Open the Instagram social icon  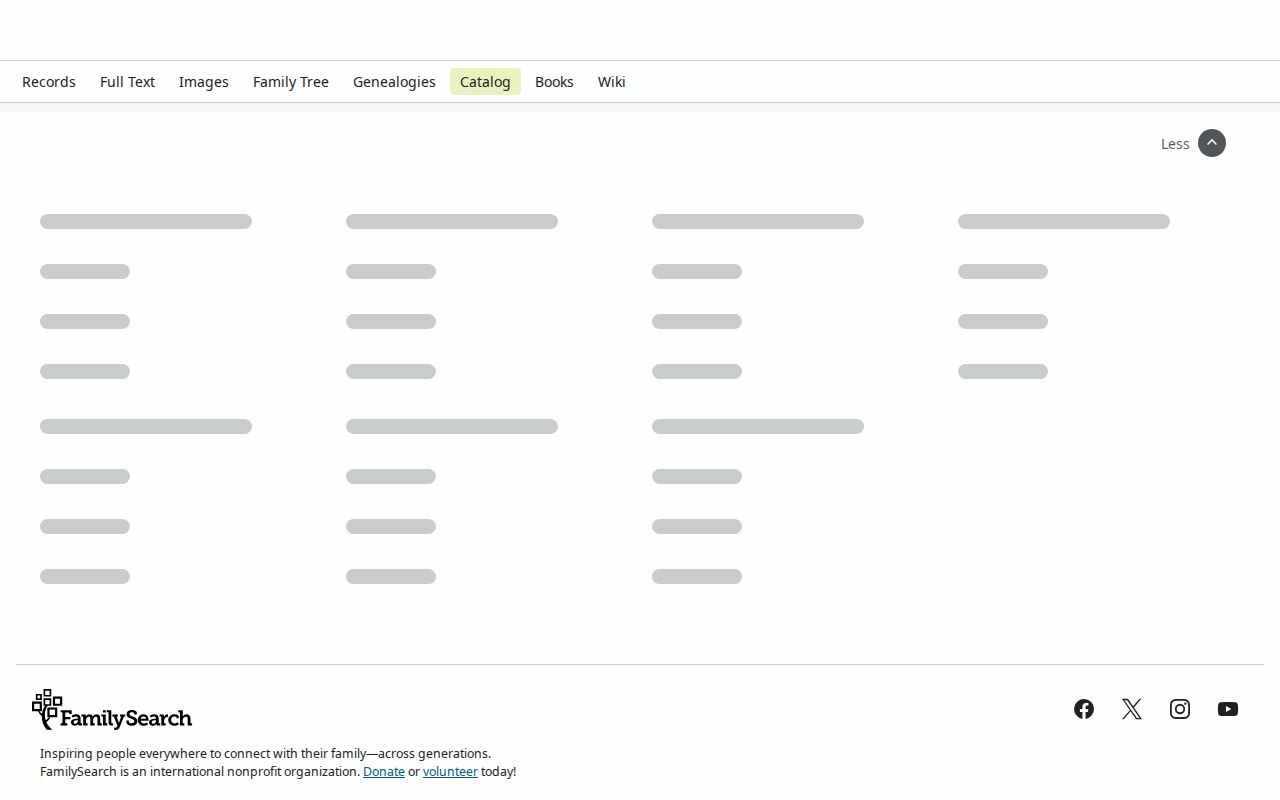point(1180,709)
